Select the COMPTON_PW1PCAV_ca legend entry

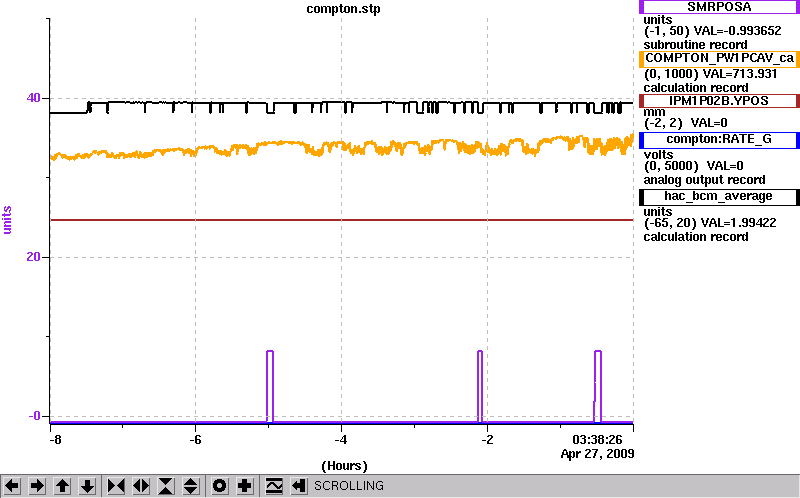pos(719,58)
